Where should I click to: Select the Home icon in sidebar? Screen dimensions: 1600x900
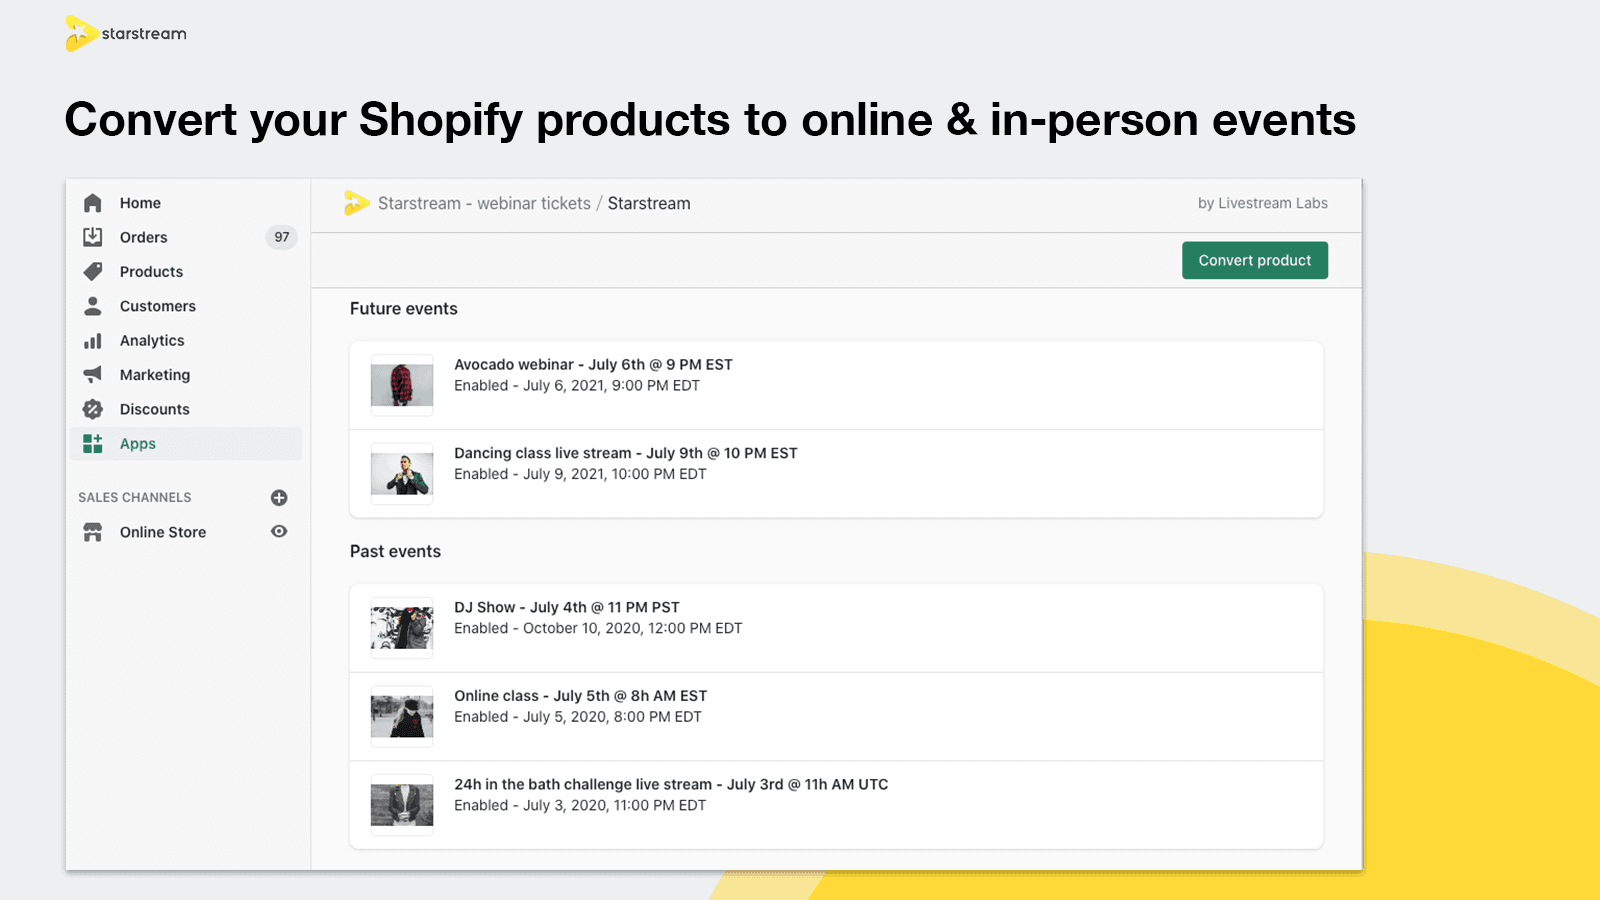point(92,202)
